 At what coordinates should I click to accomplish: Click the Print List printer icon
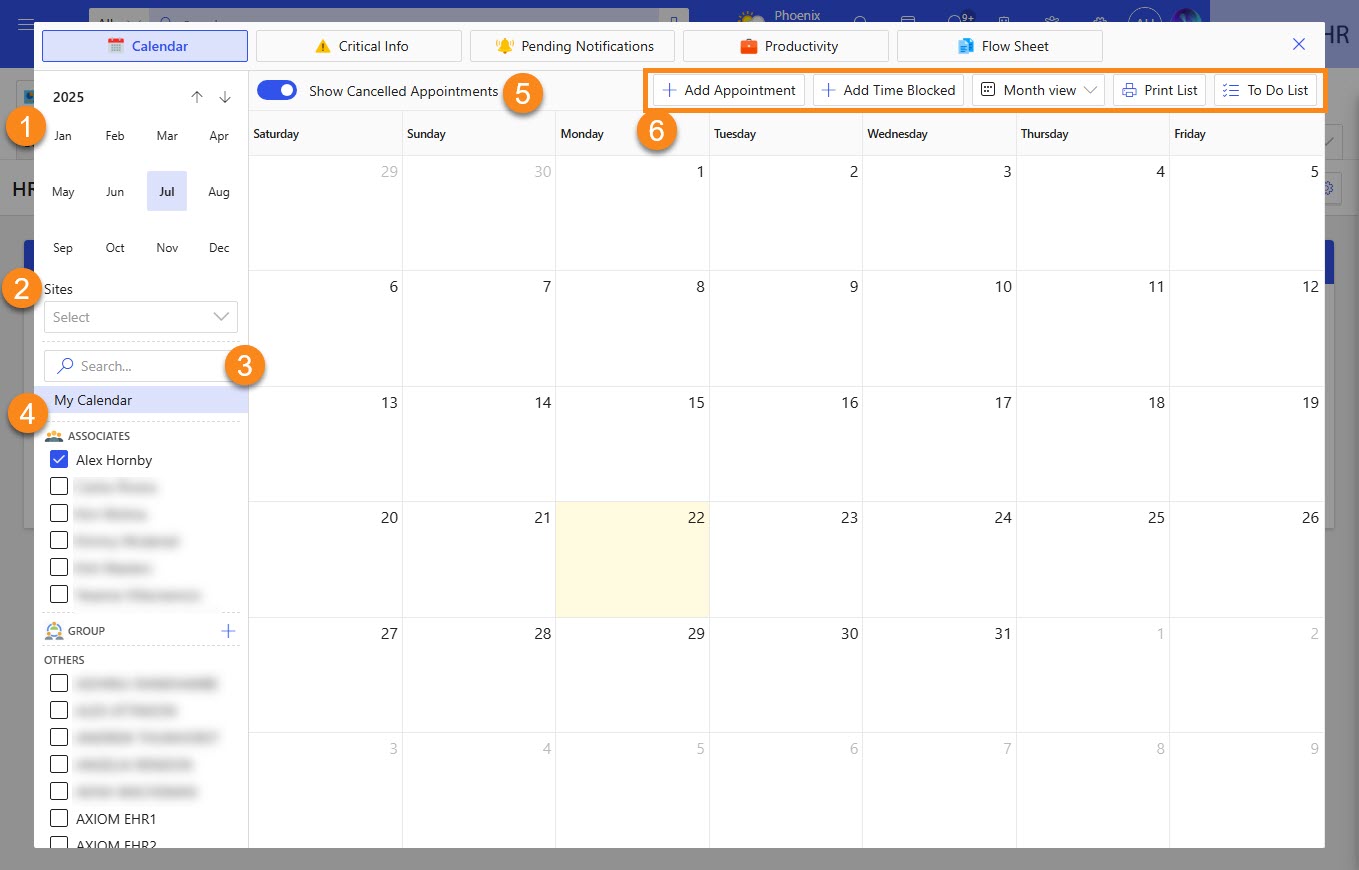pos(1129,90)
